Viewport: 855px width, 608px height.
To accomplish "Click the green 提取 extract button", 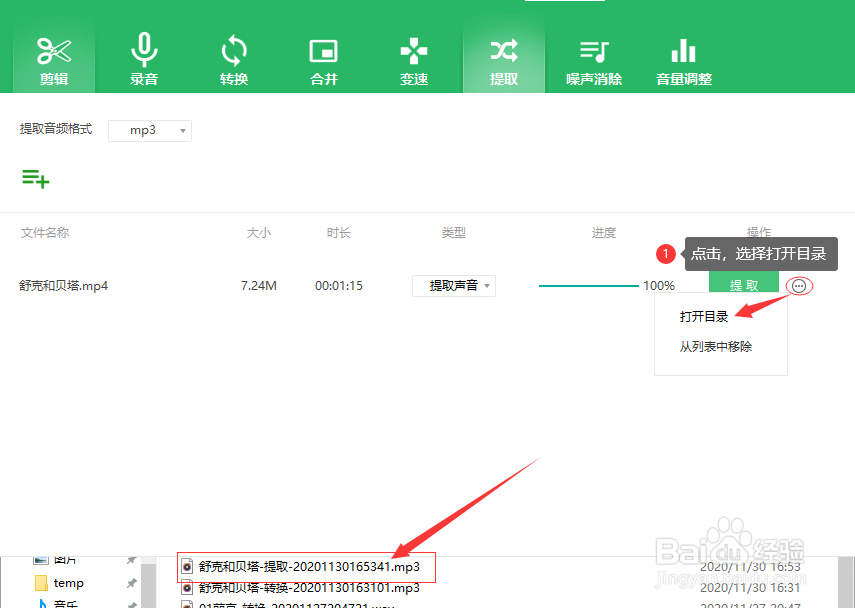I will tap(744, 284).
